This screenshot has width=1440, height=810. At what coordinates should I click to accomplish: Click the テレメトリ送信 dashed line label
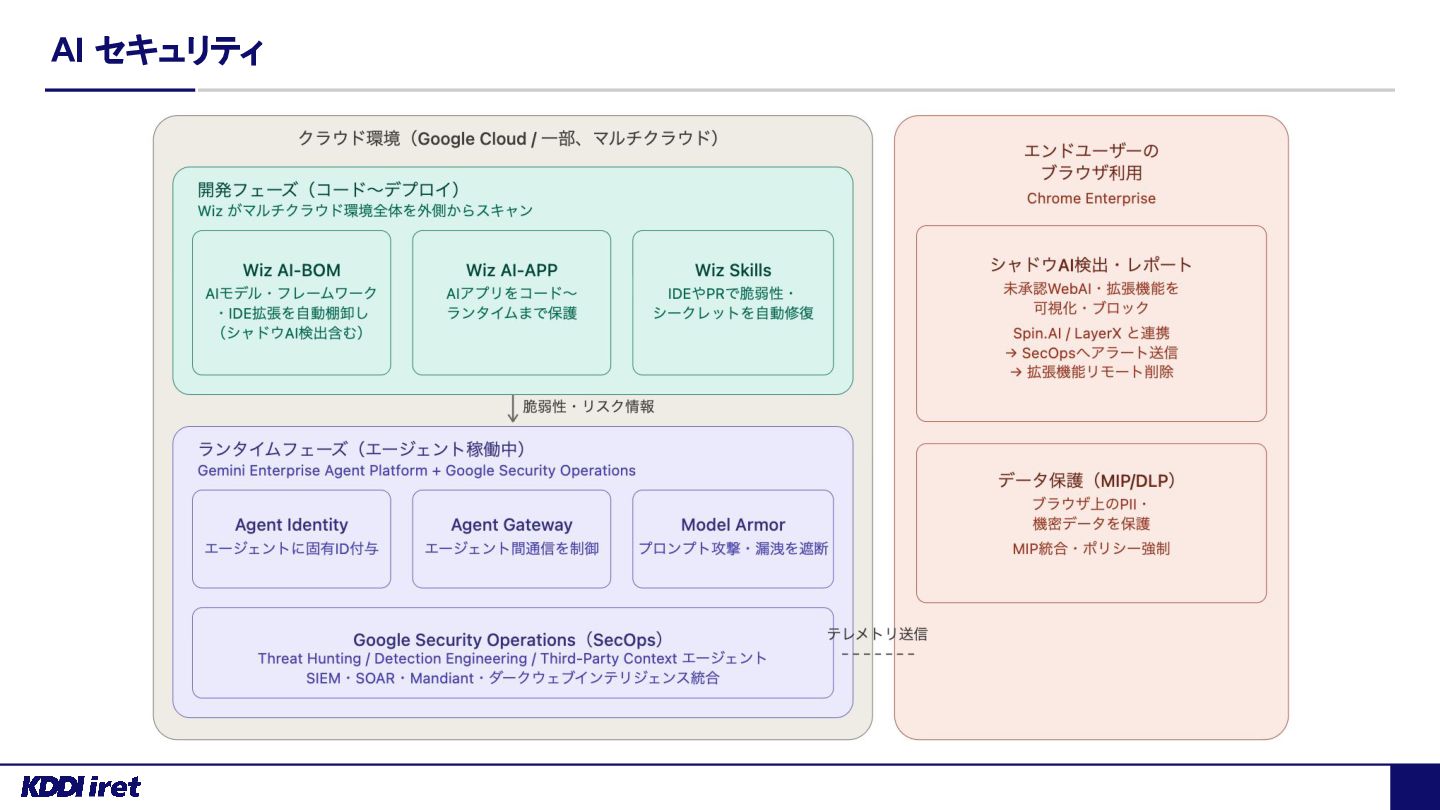click(877, 634)
